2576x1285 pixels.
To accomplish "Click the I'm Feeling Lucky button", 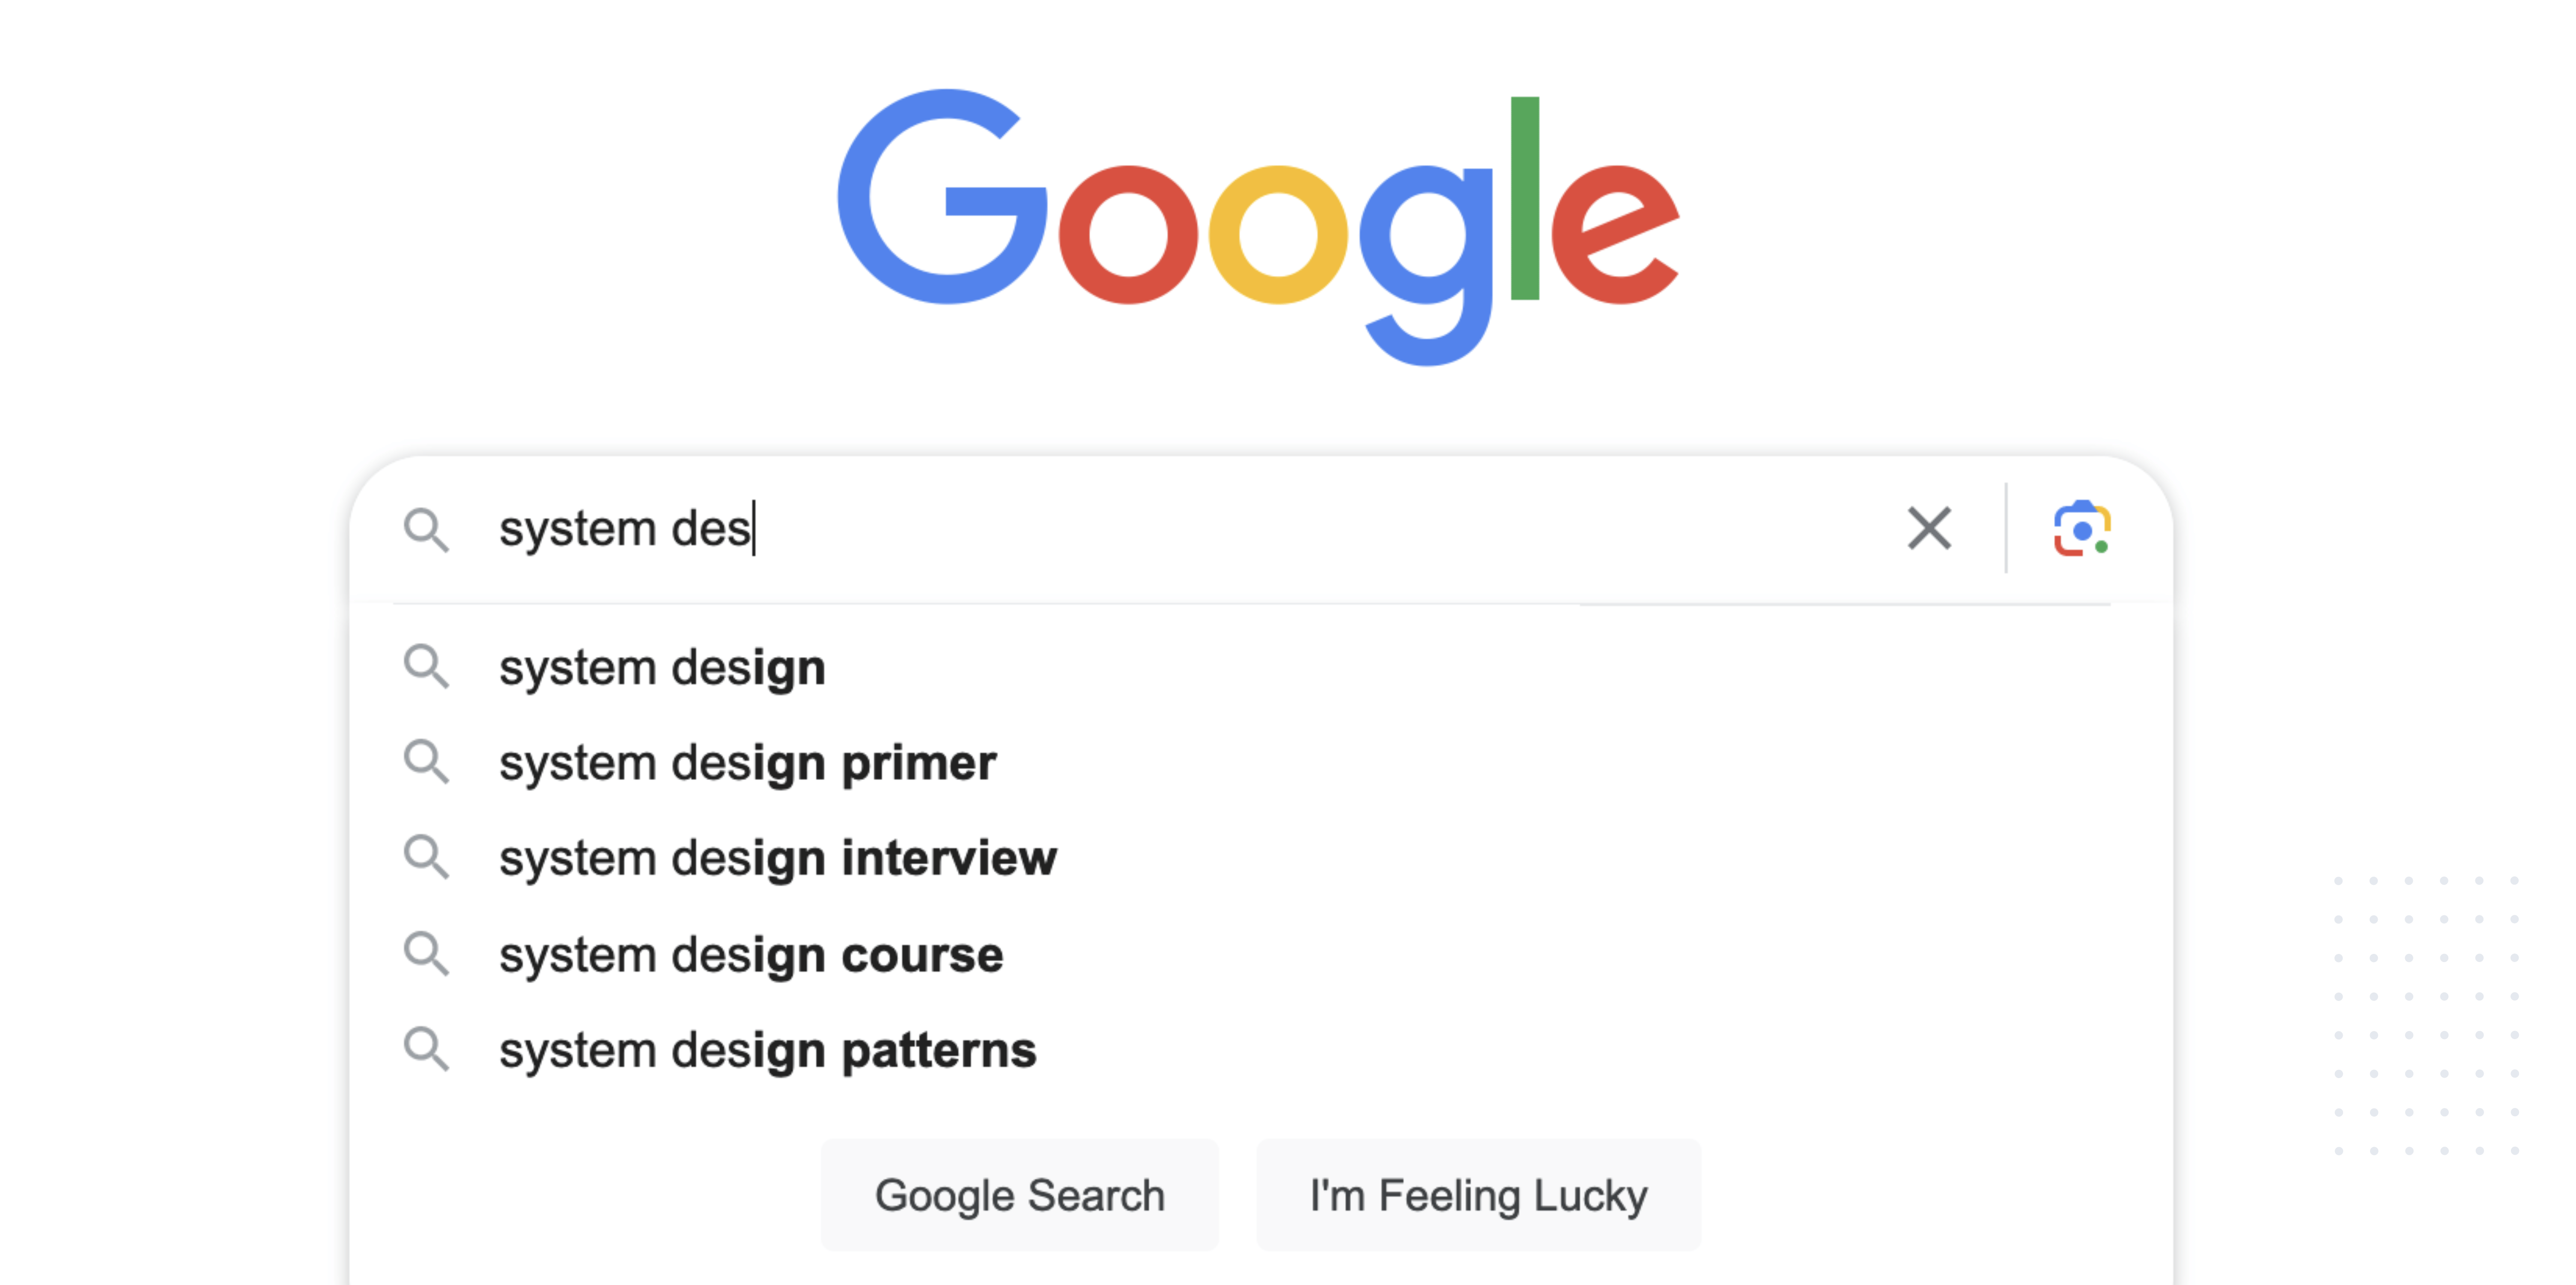I will pyautogui.click(x=1479, y=1195).
